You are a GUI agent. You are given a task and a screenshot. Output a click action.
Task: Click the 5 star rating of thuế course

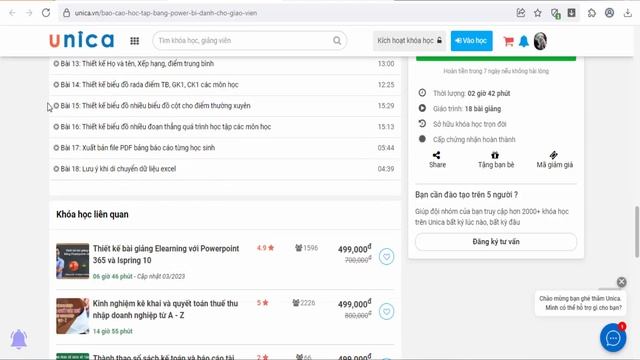262,302
